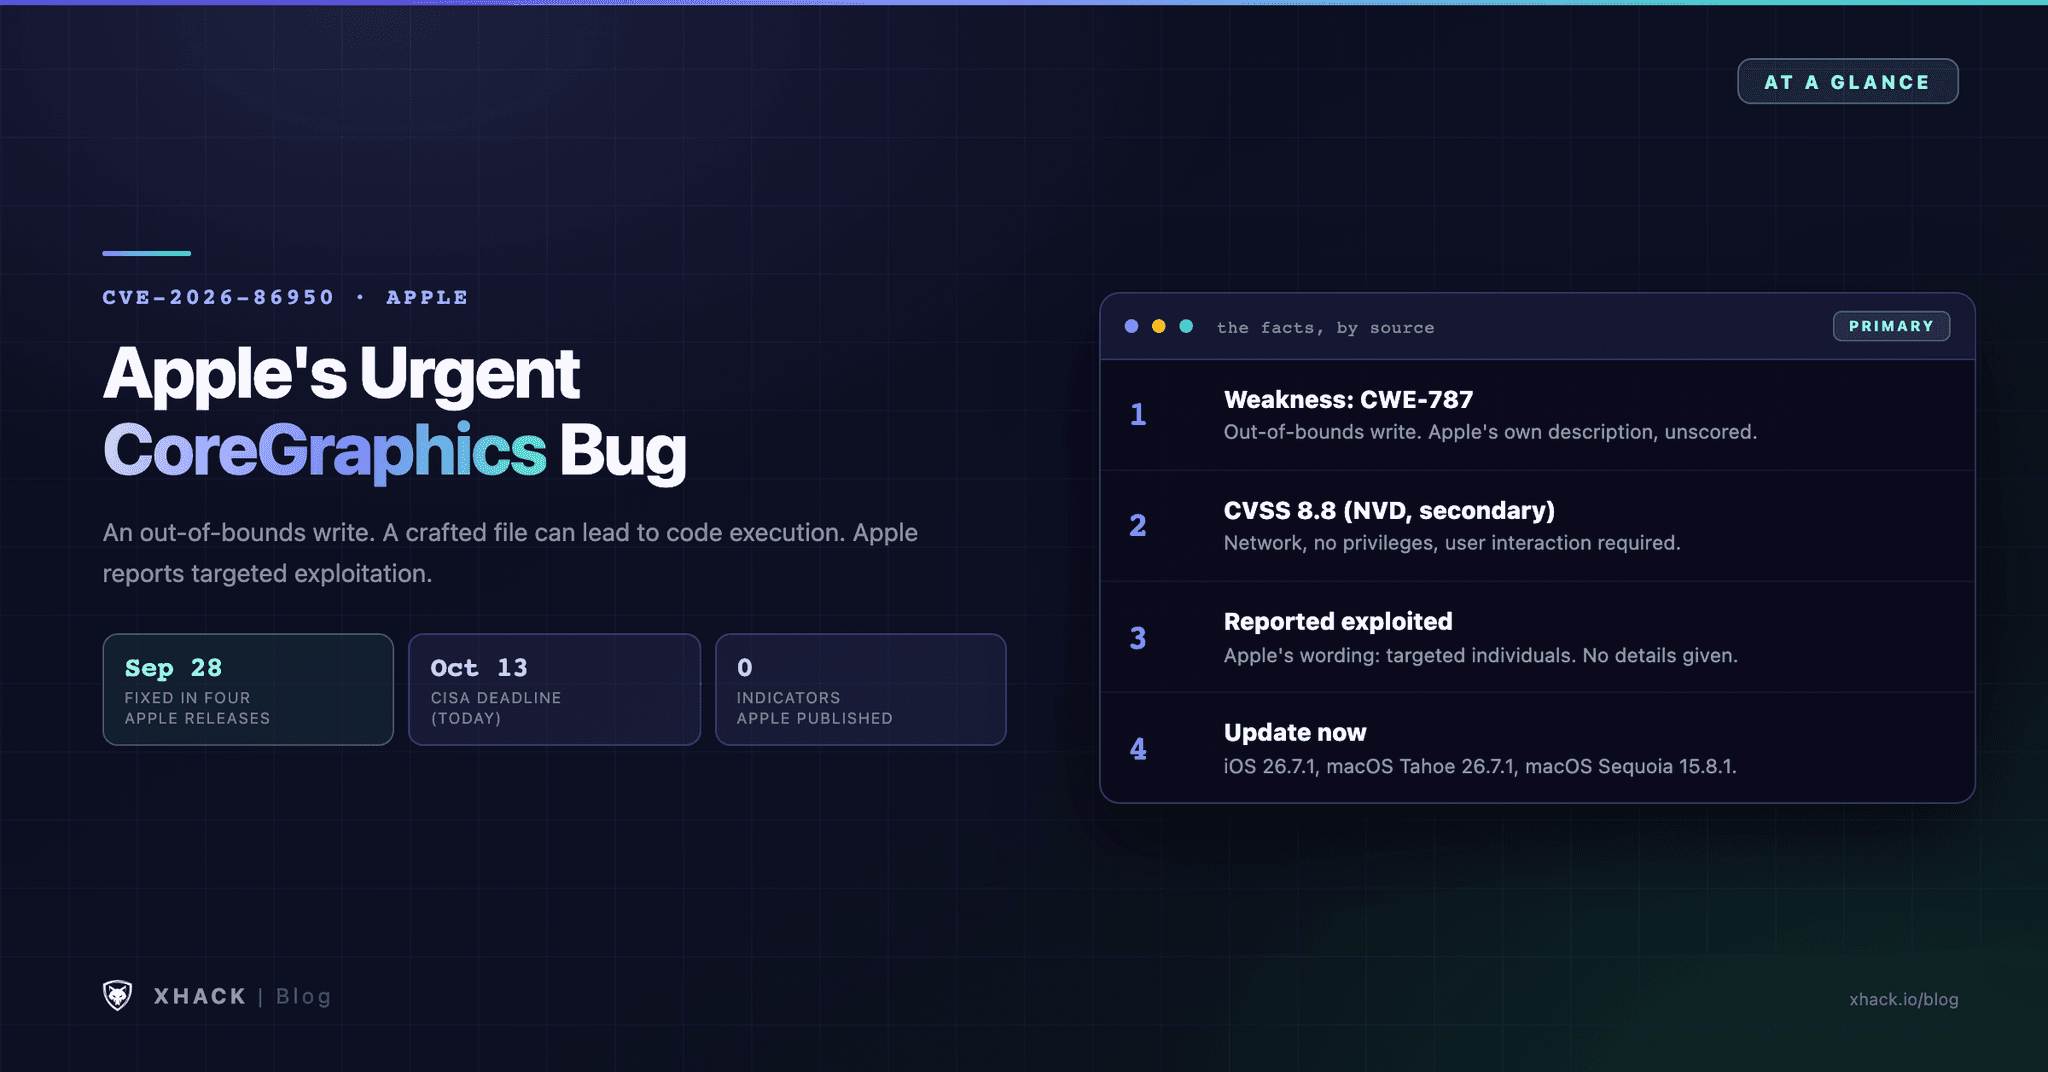Click the yellow window dot
This screenshot has width=2048, height=1072.
click(x=1158, y=326)
